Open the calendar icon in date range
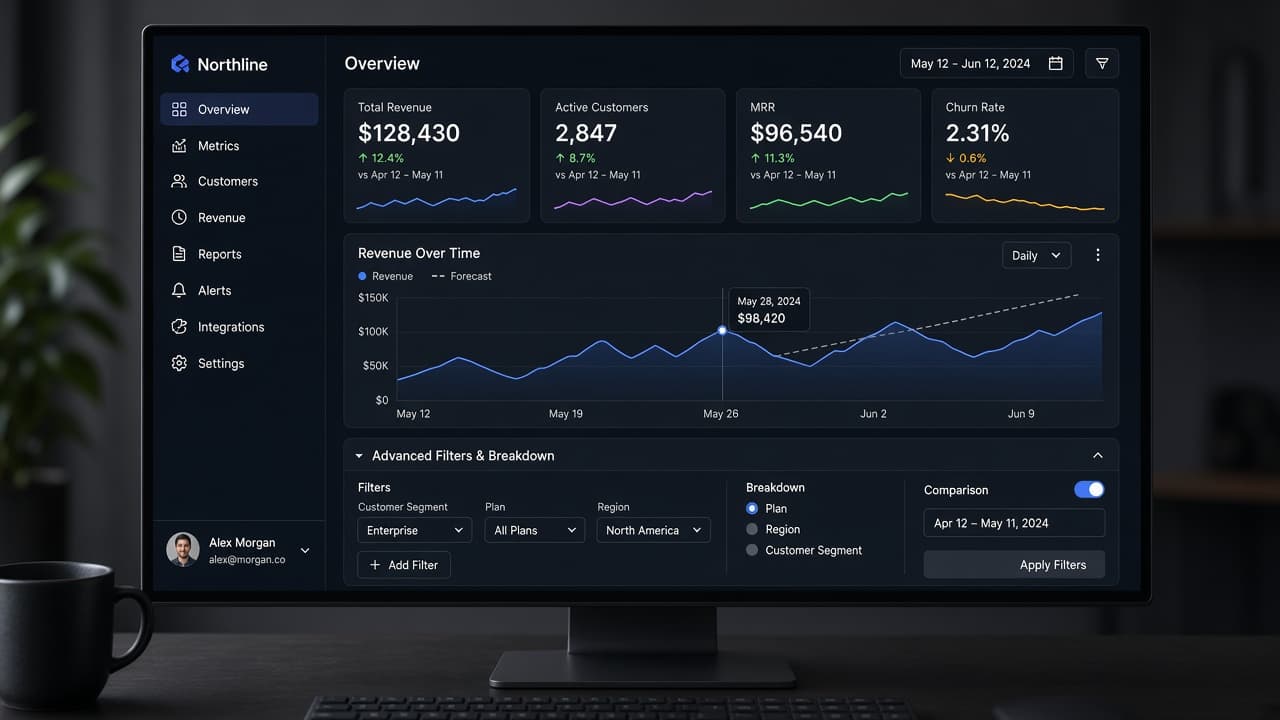This screenshot has width=1280, height=720. coord(1055,63)
